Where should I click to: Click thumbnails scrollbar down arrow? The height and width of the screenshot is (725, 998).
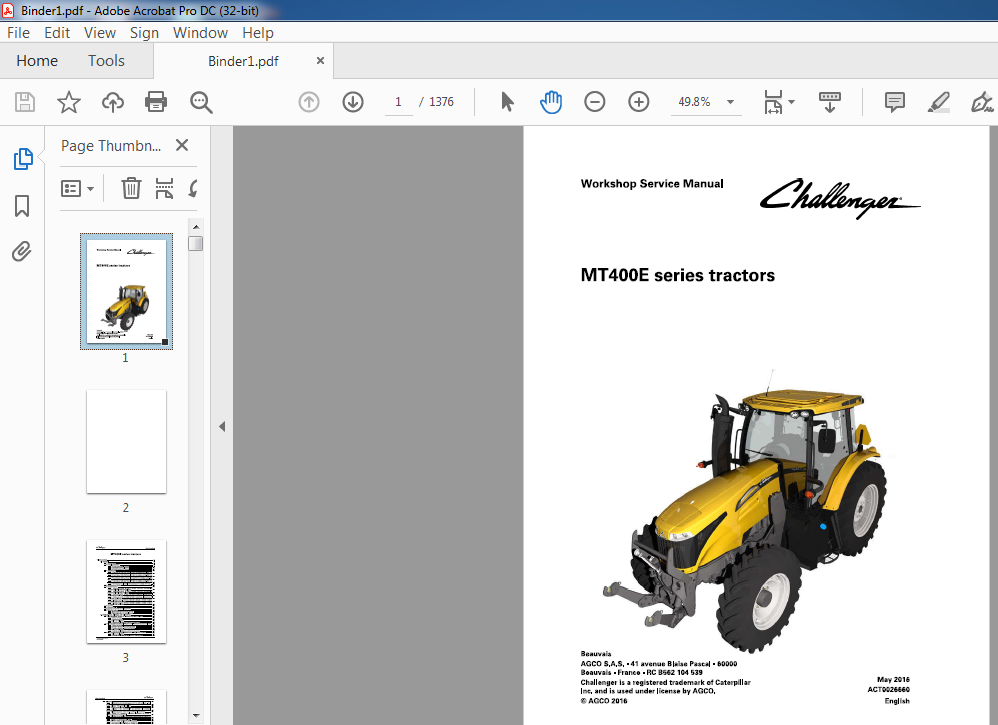tap(196, 715)
